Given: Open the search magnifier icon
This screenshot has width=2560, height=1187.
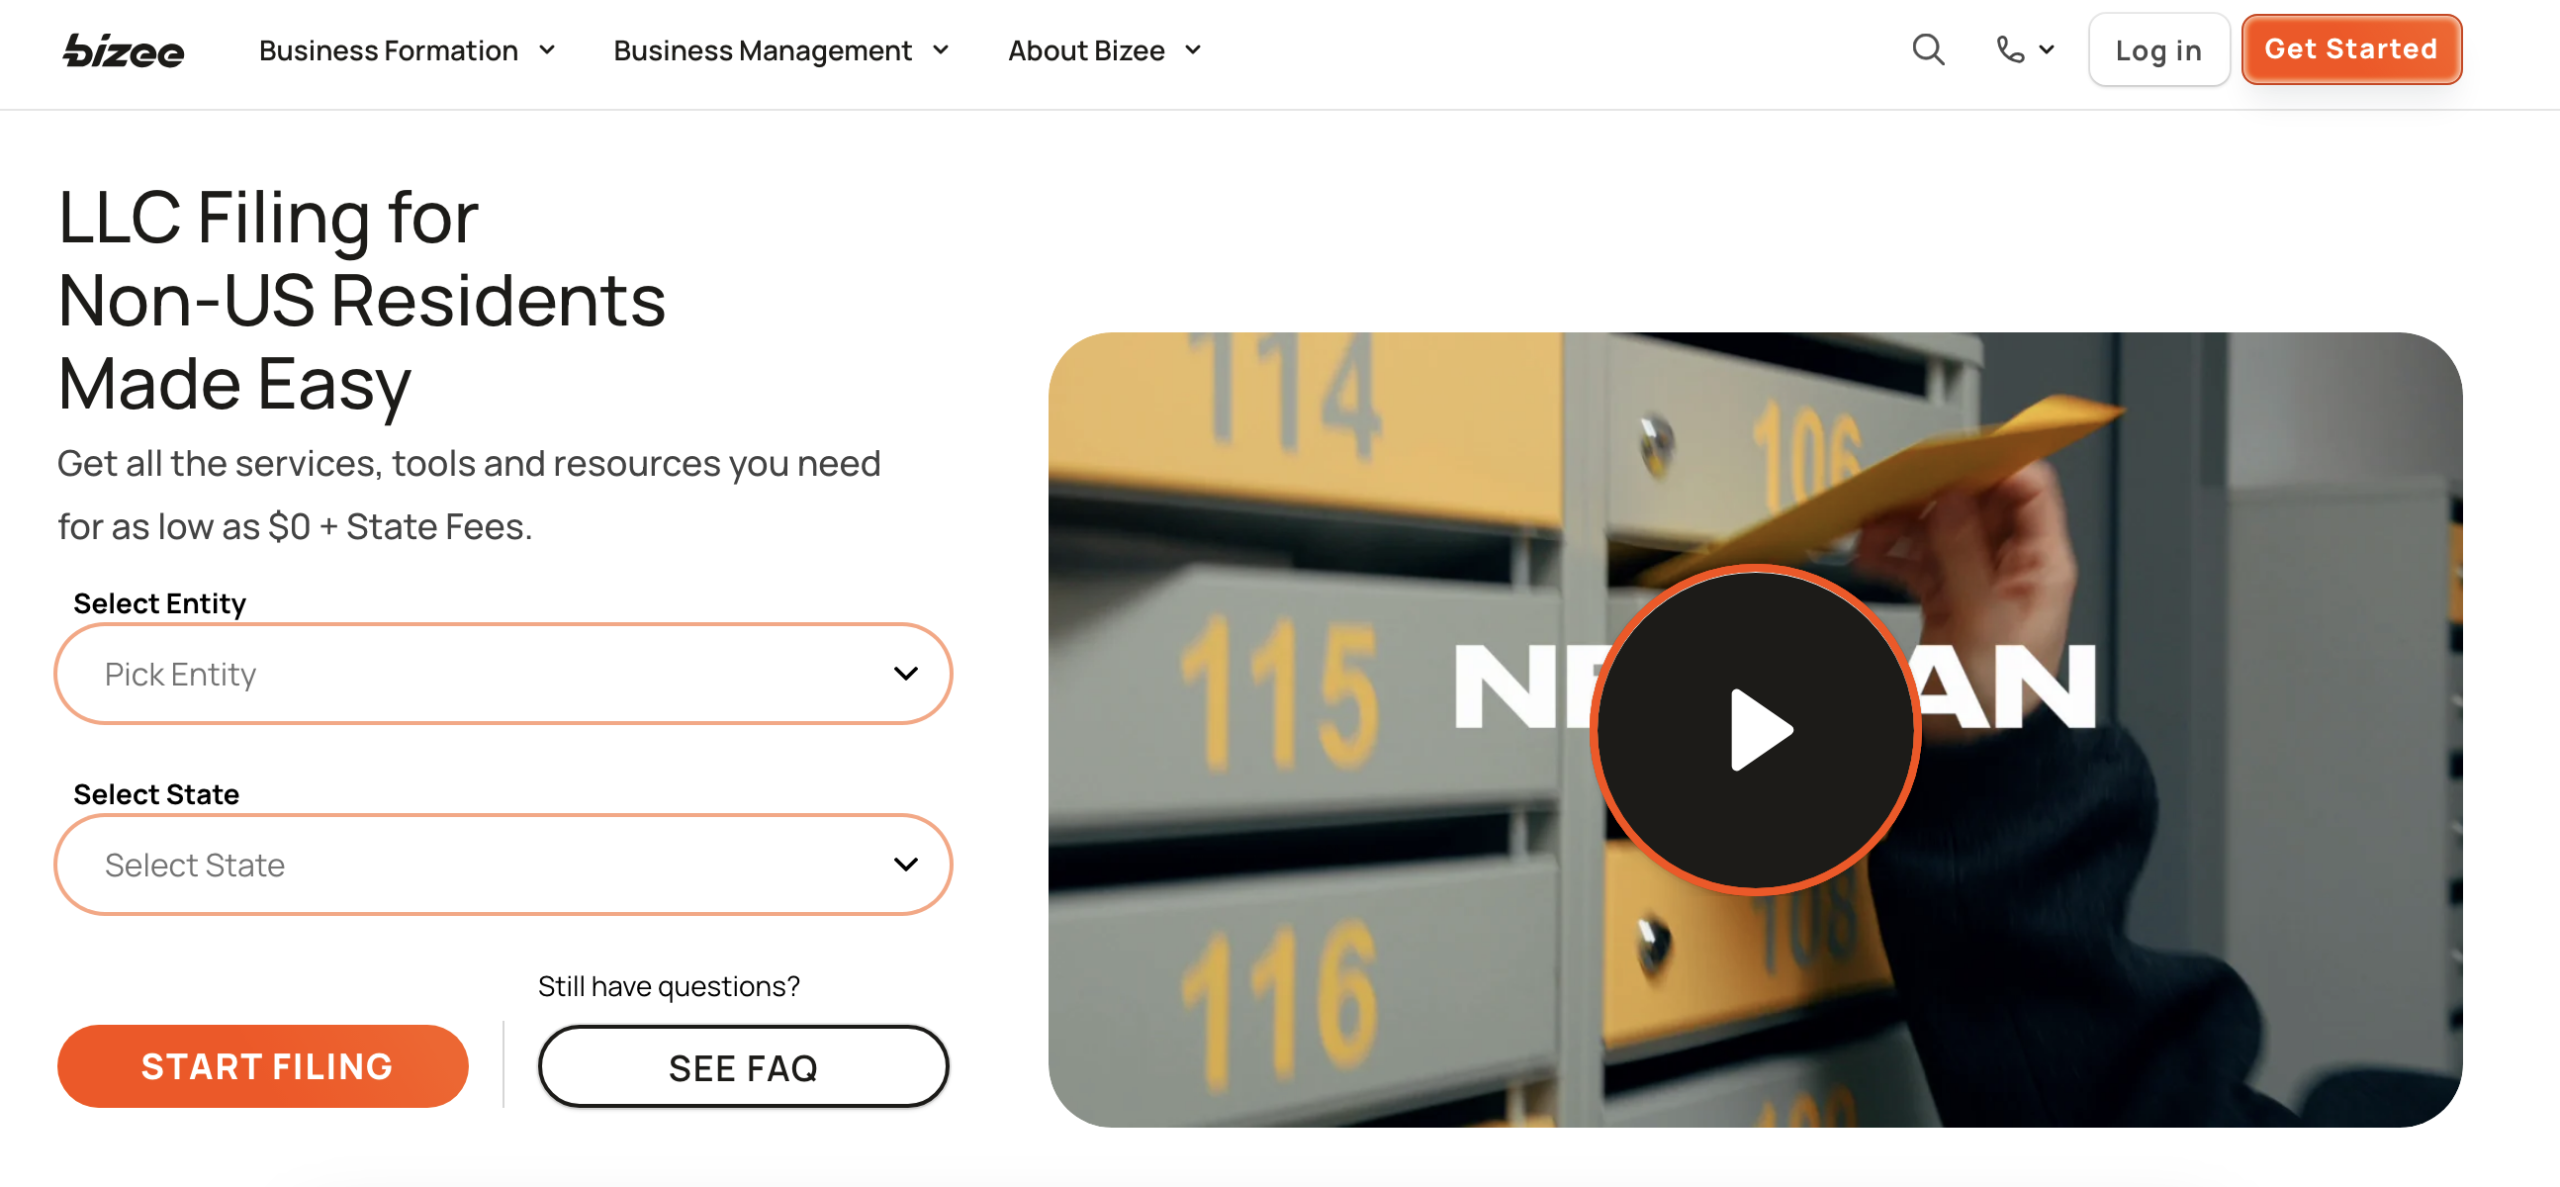Looking at the screenshot, I should (1927, 49).
